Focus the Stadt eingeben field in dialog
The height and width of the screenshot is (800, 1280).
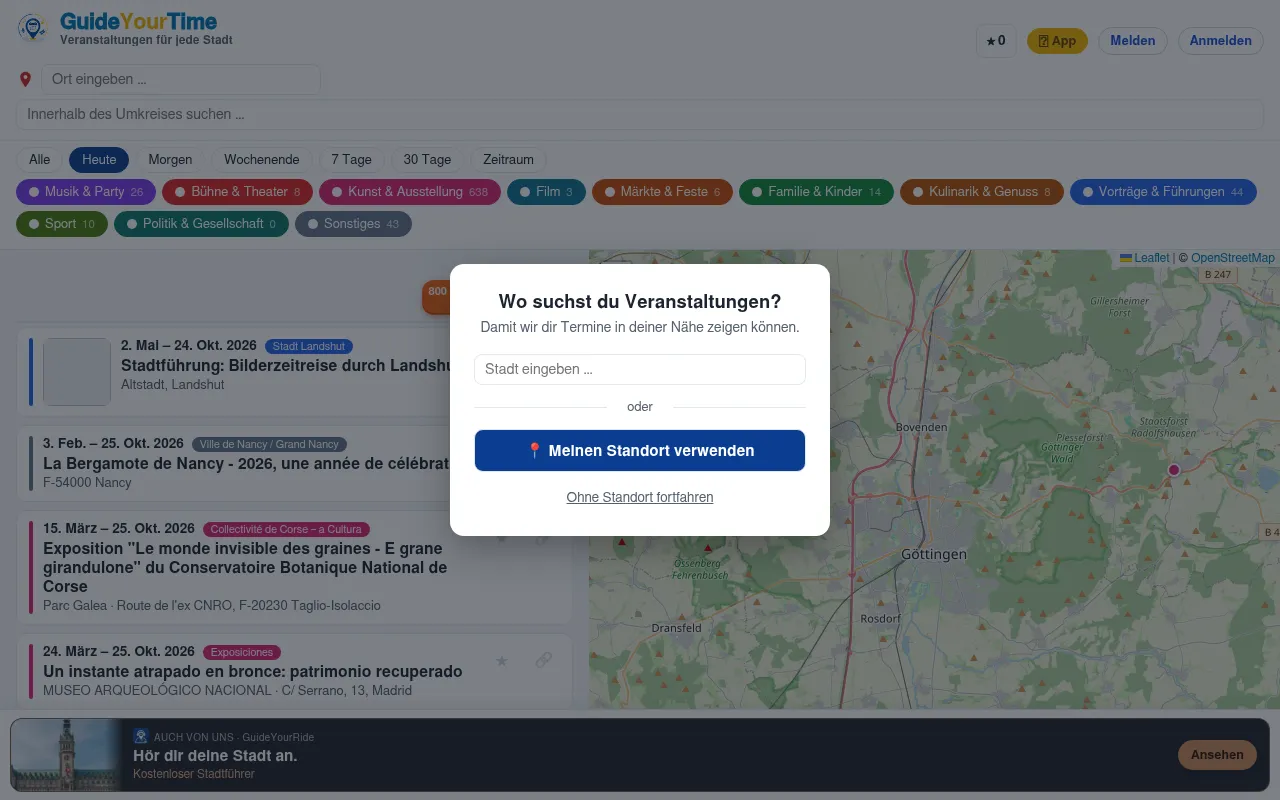(x=640, y=370)
